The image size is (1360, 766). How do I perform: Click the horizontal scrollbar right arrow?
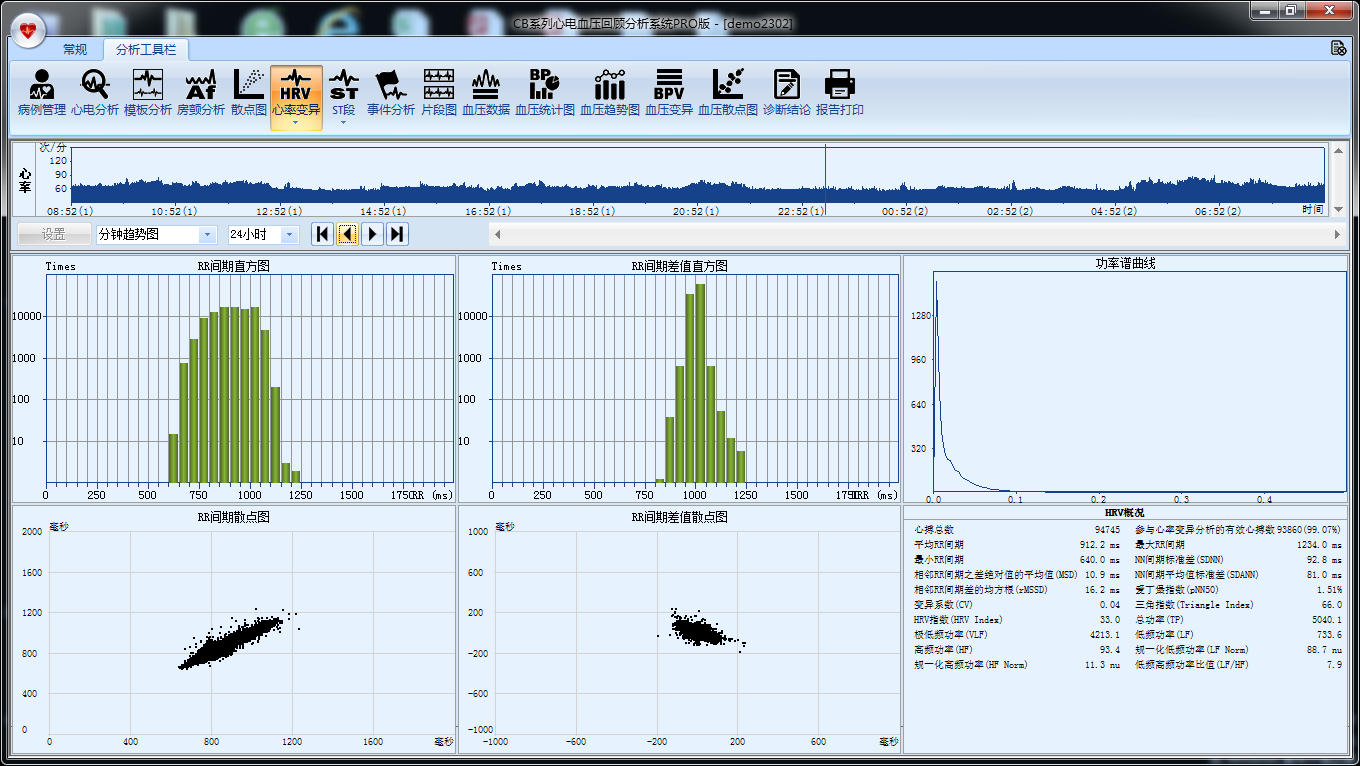1337,235
